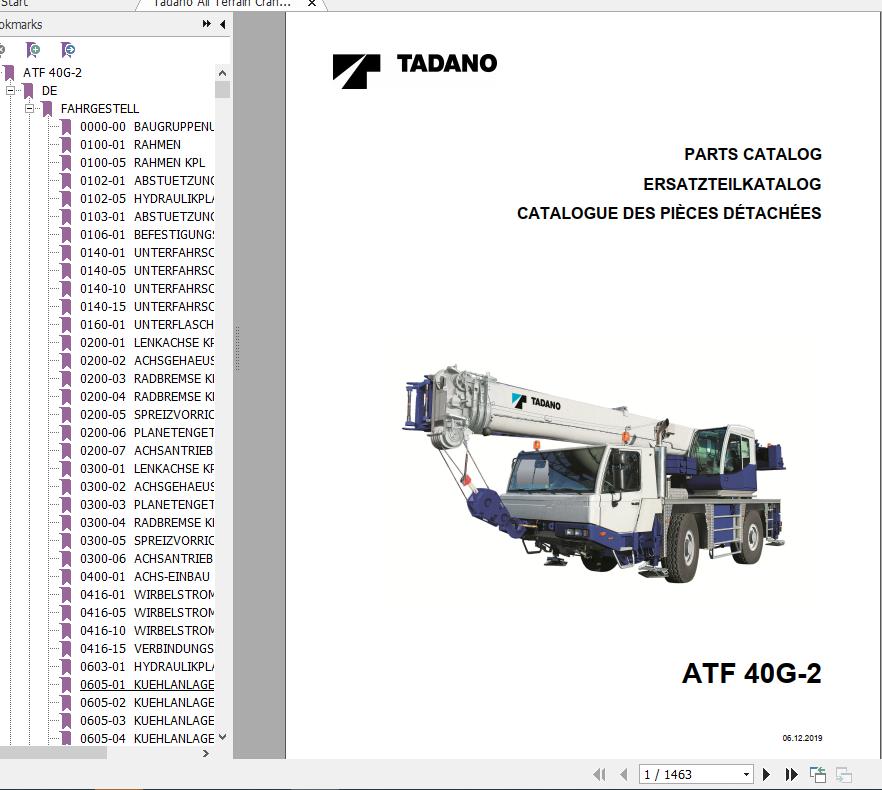The width and height of the screenshot is (882, 790).
Task: Open bookmark 0140-10 UNTERFAHRSCHUTZ
Action: point(146,289)
